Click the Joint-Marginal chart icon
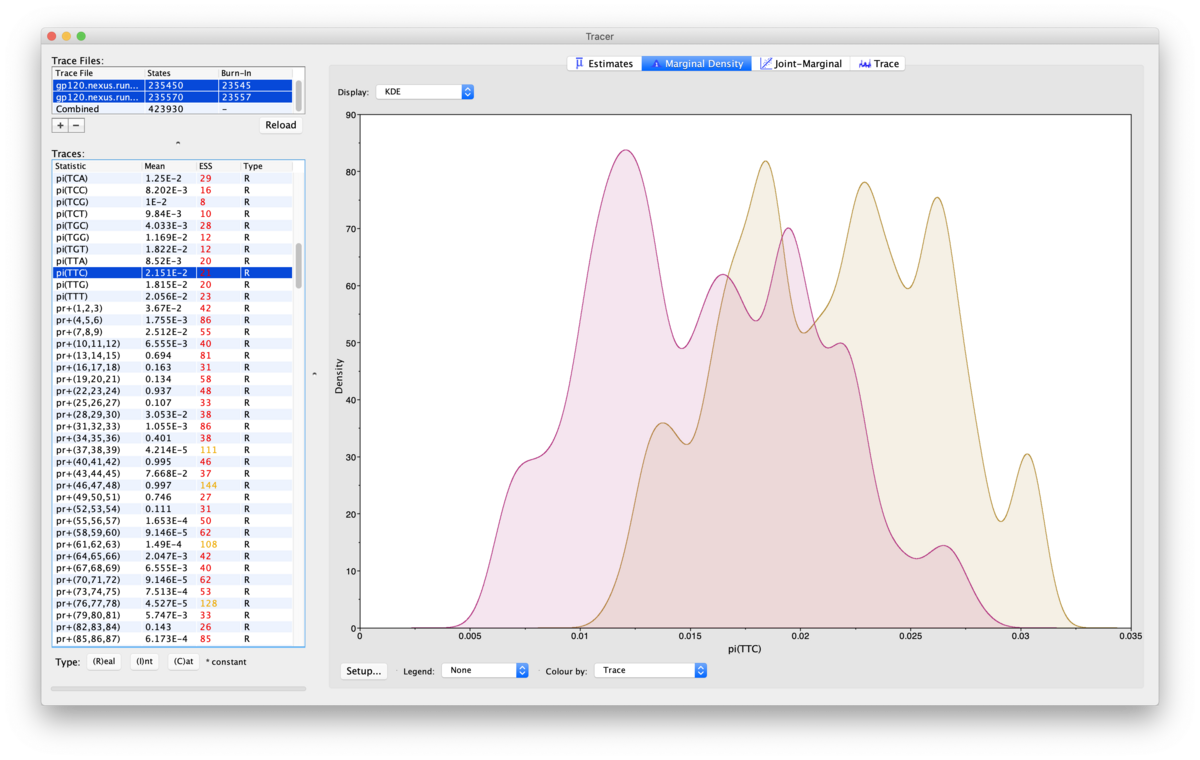Image resolution: width=1200 pixels, height=760 pixels. click(766, 63)
